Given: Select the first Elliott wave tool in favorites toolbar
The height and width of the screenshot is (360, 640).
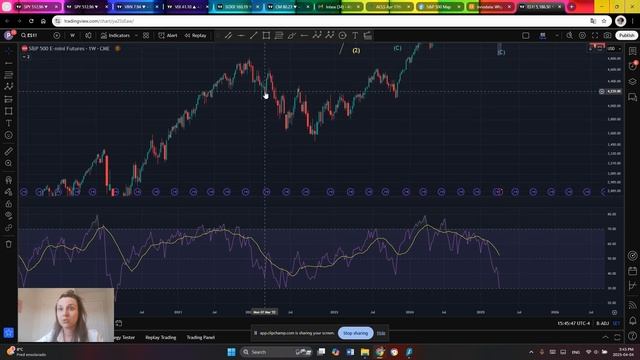Looking at the screenshot, I should click(x=317, y=36).
